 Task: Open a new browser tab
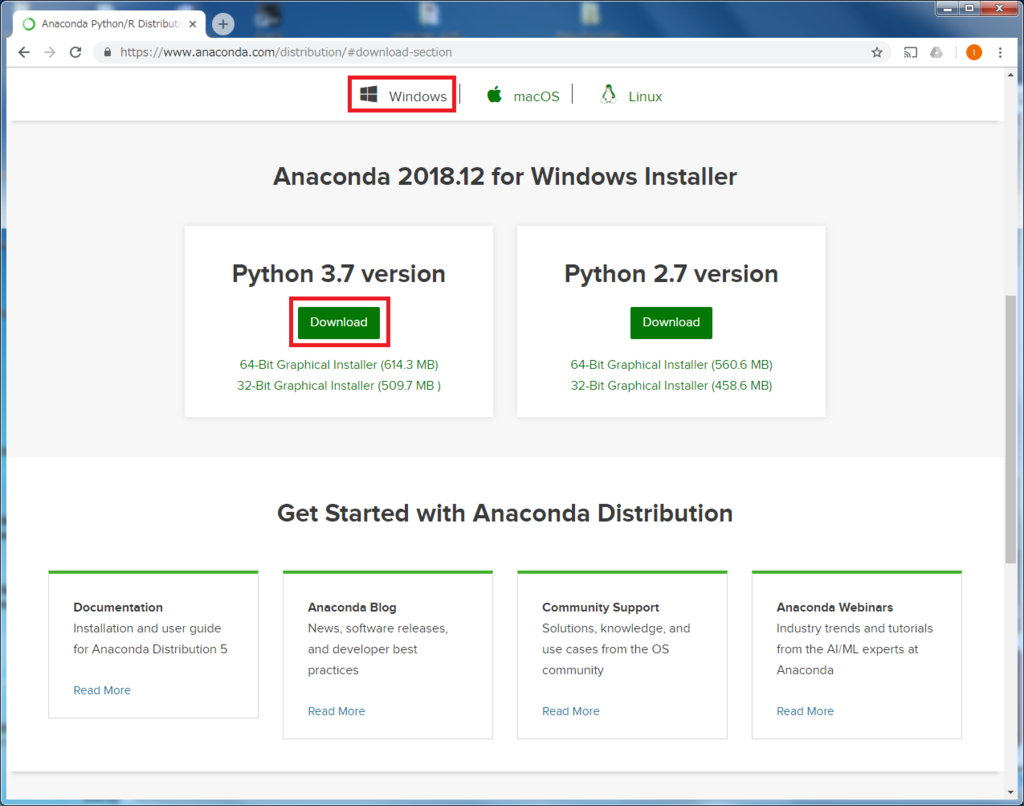point(223,24)
